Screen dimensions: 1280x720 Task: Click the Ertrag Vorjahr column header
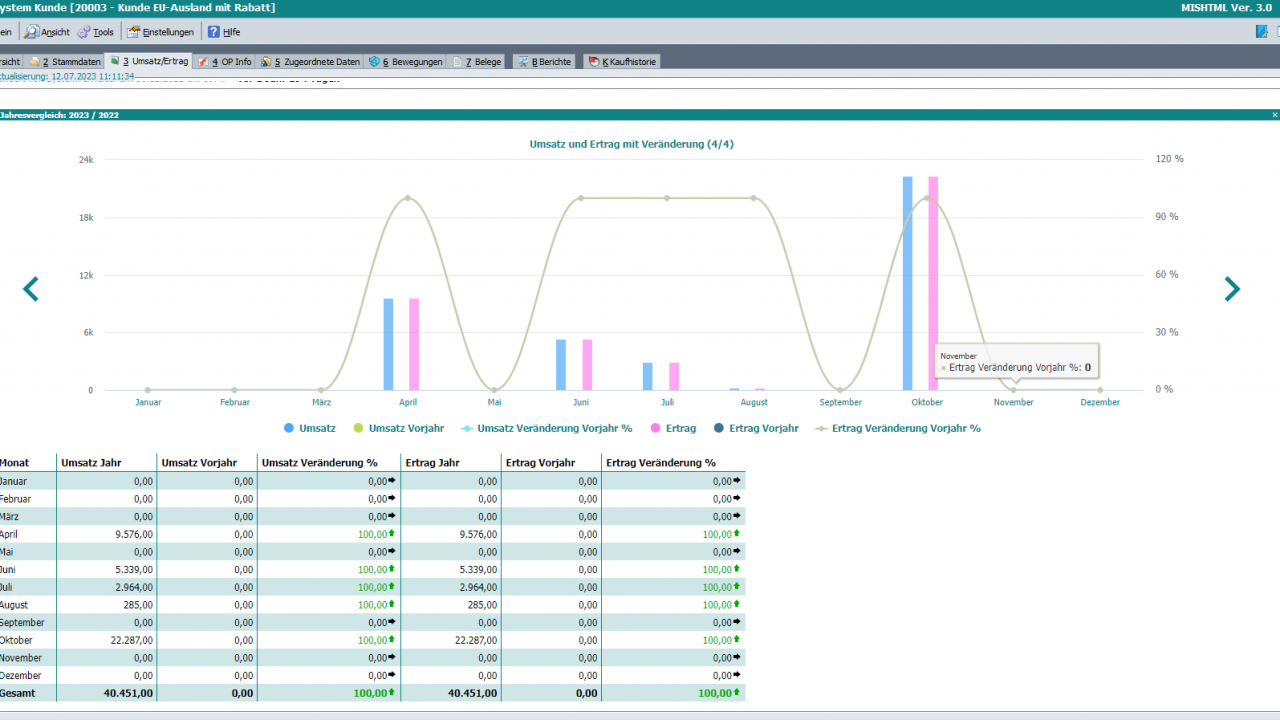(x=540, y=463)
